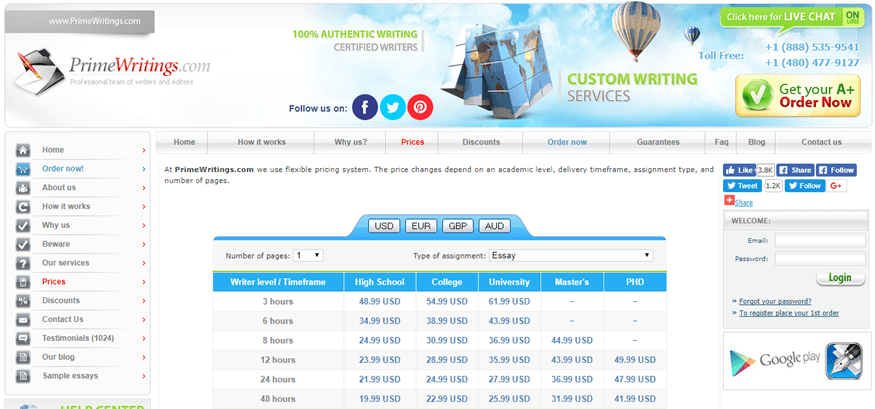Click the calculator icon beside Prices
This screenshot has width=875, height=409.
[23, 282]
